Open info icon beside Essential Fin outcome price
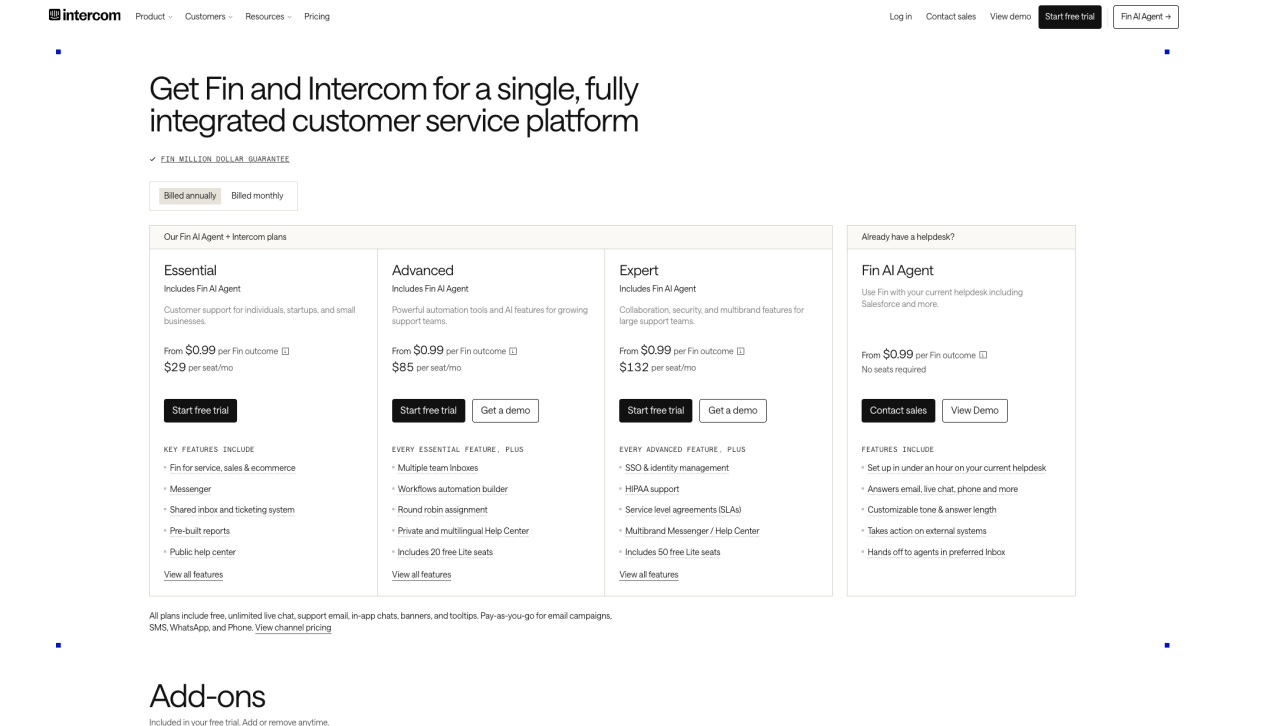Viewport: 1265px width, 726px height. tap(285, 351)
